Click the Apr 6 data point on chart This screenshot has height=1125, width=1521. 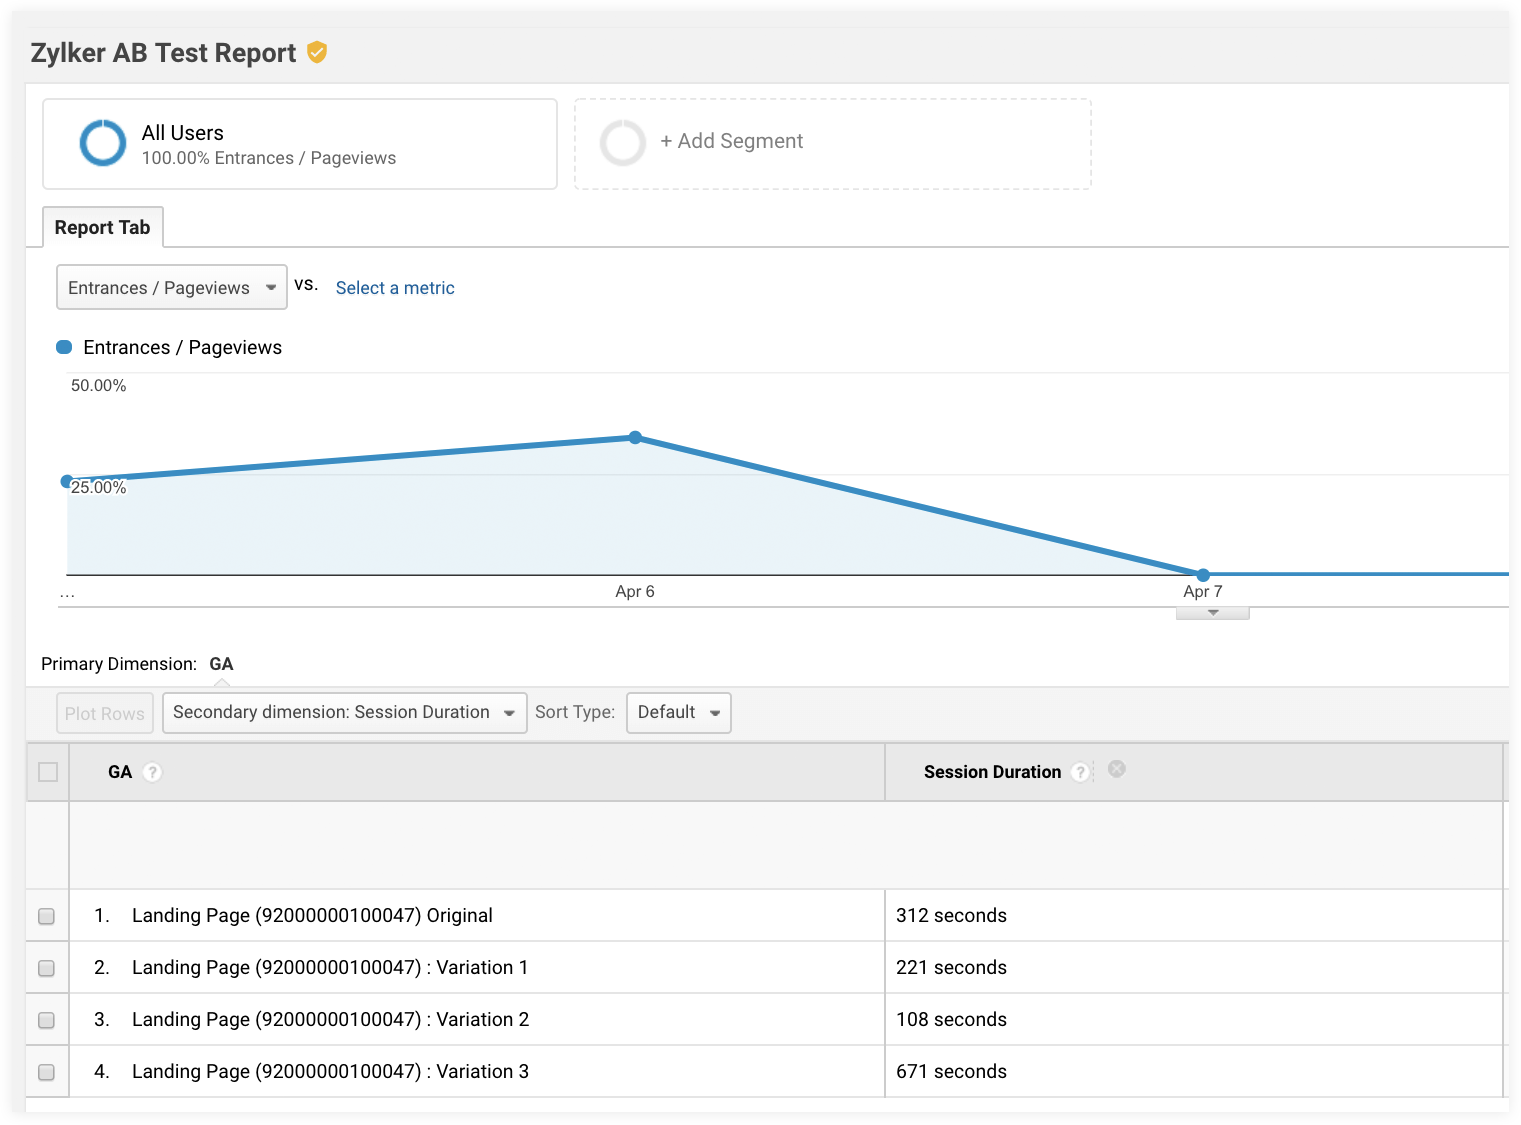pyautogui.click(x=635, y=437)
